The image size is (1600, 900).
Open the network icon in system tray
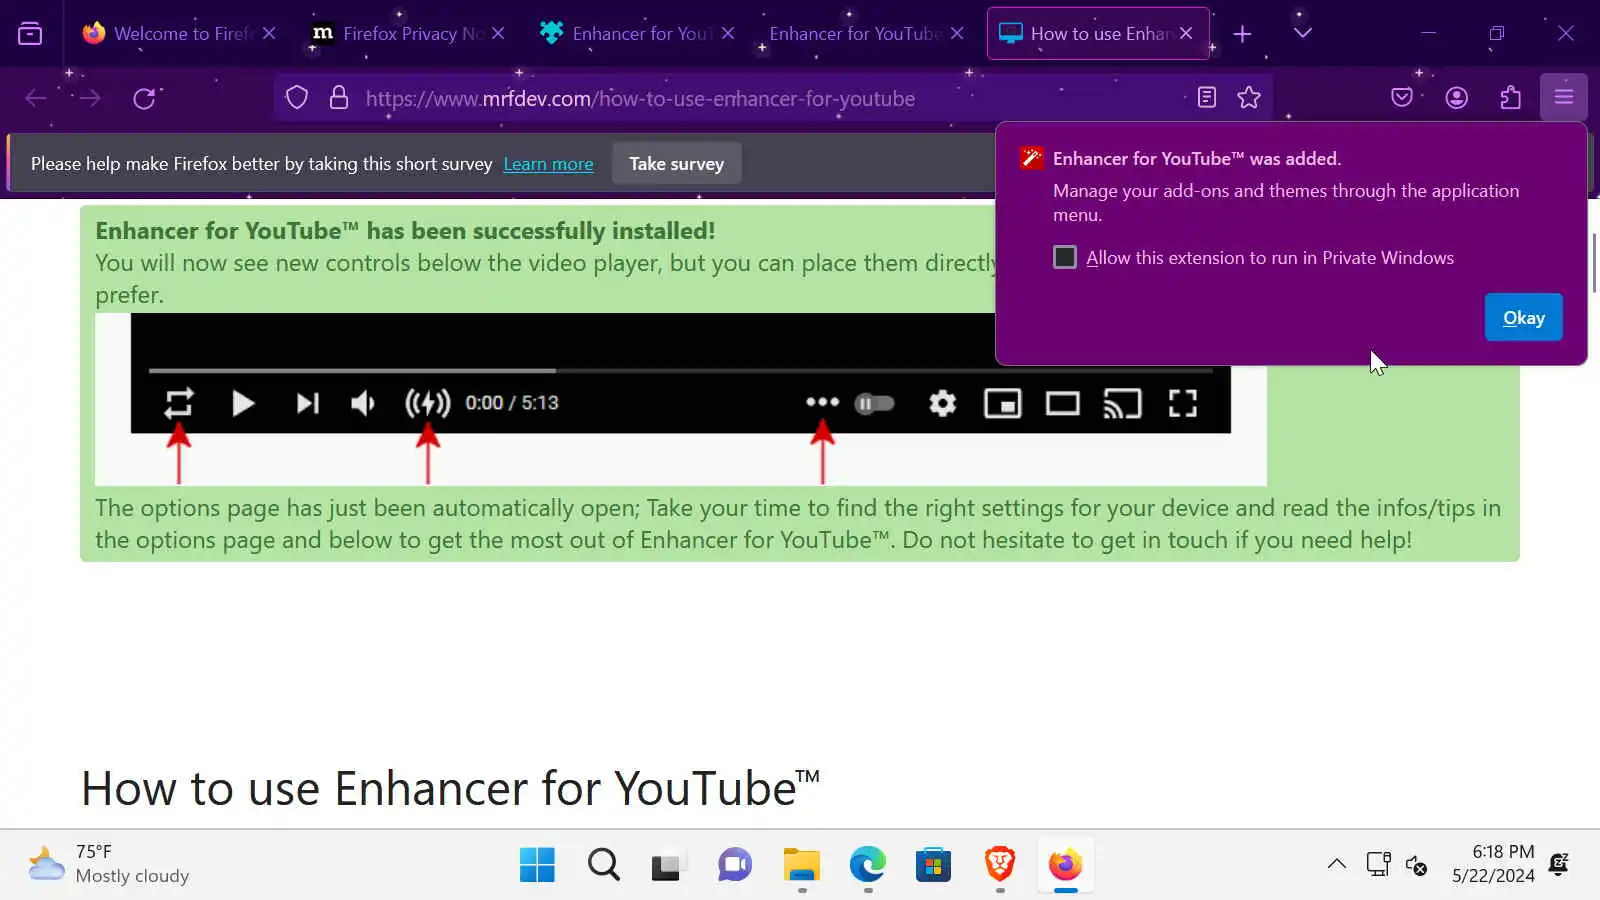coord(1378,864)
